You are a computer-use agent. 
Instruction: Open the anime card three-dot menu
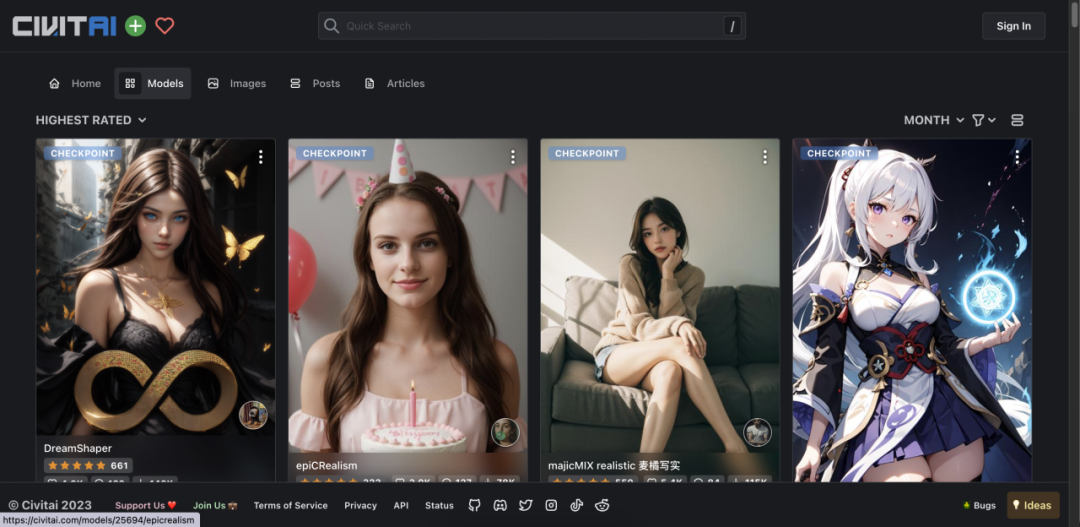point(1017,157)
